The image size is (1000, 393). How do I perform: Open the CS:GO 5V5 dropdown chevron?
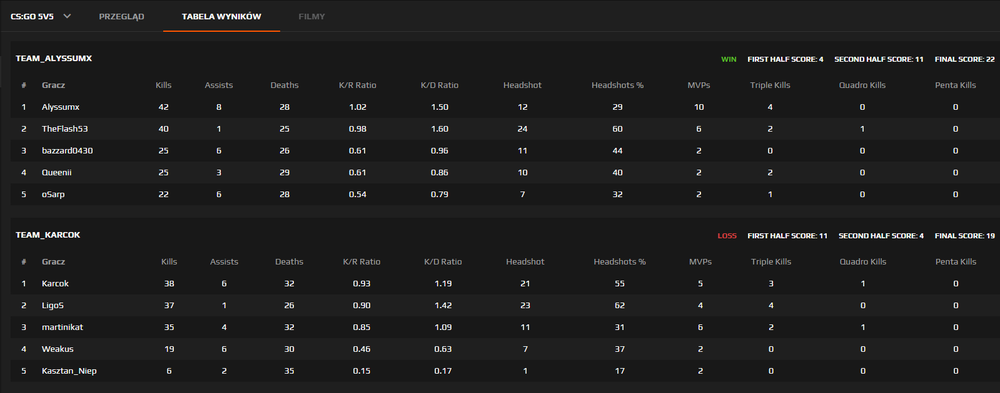[x=68, y=16]
